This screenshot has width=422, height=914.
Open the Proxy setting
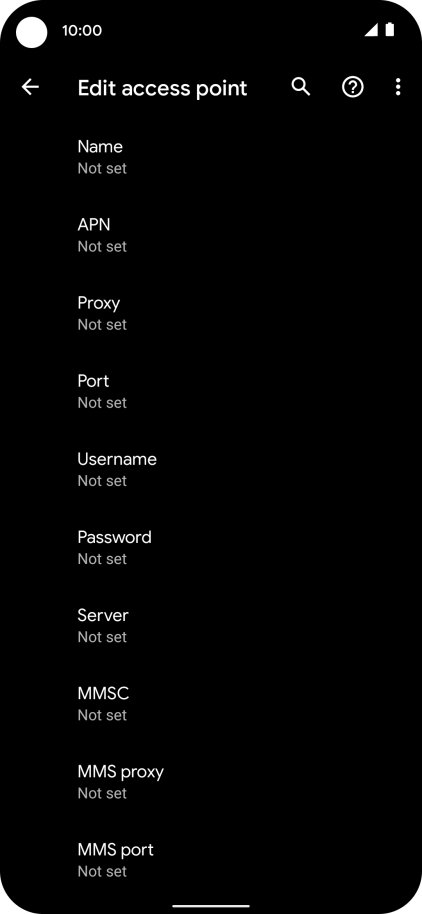(x=211, y=313)
